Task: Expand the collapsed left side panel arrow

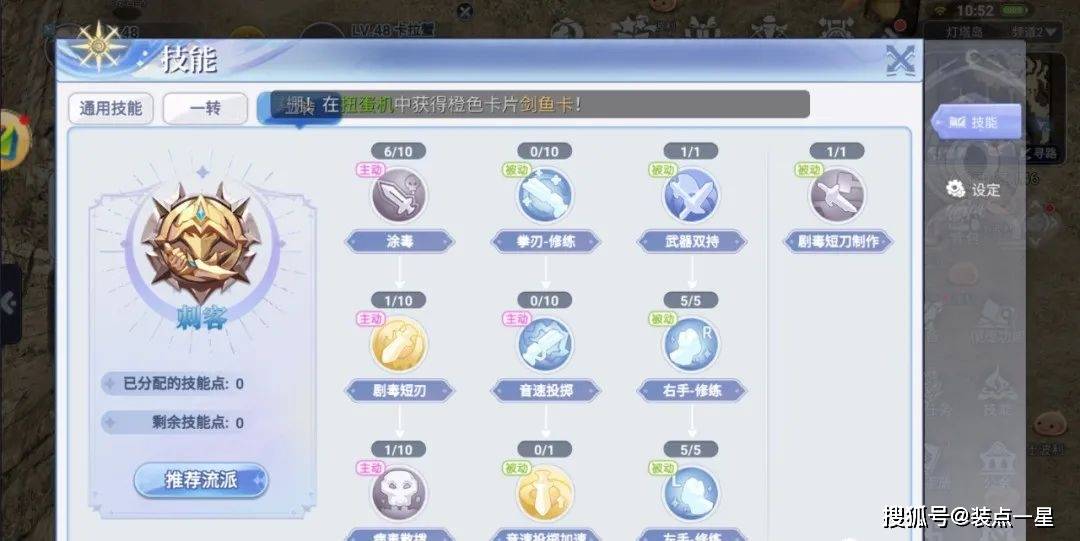Action: pyautogui.click(x=10, y=303)
